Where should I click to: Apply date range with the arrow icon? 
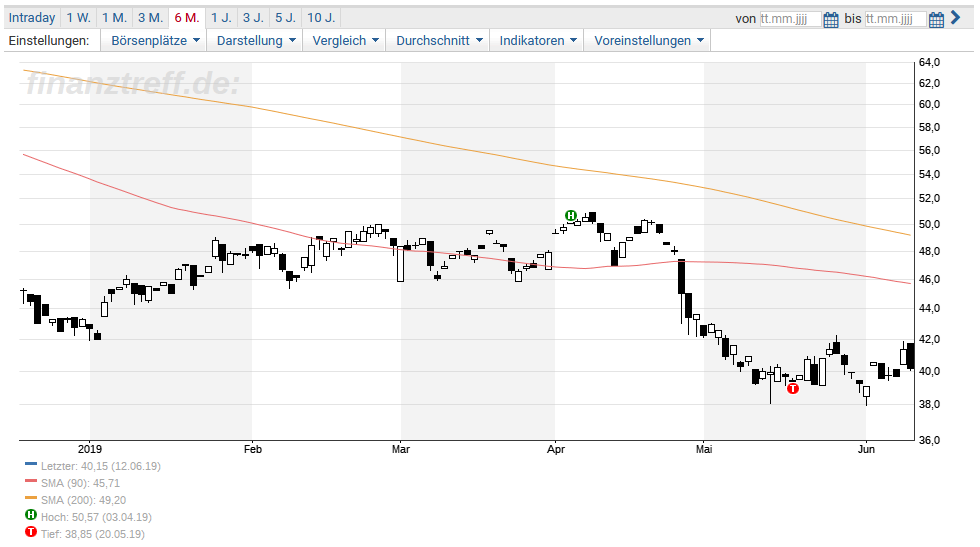956,18
